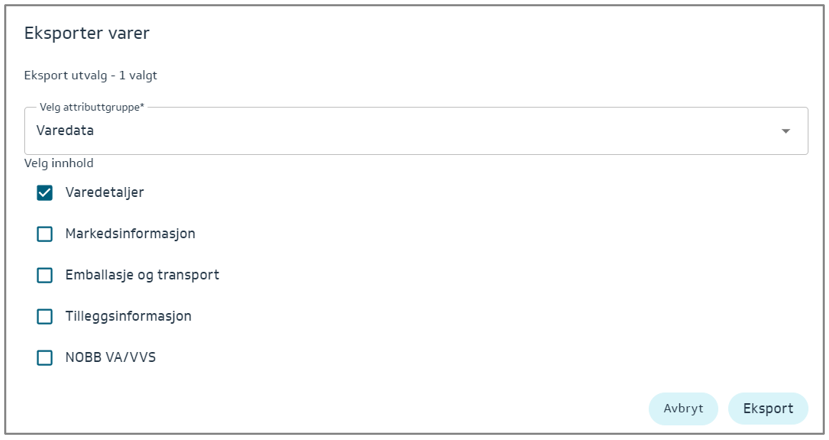The height and width of the screenshot is (440, 829).
Task: Tick the Emballasje og transport checkbox
Action: click(x=45, y=275)
